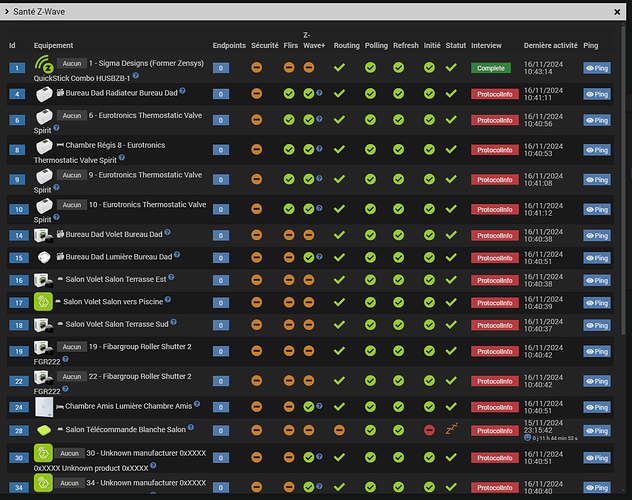Click help icon after Salon Volet Salon Terrasse Est
632x500 pixels.
(171, 277)
